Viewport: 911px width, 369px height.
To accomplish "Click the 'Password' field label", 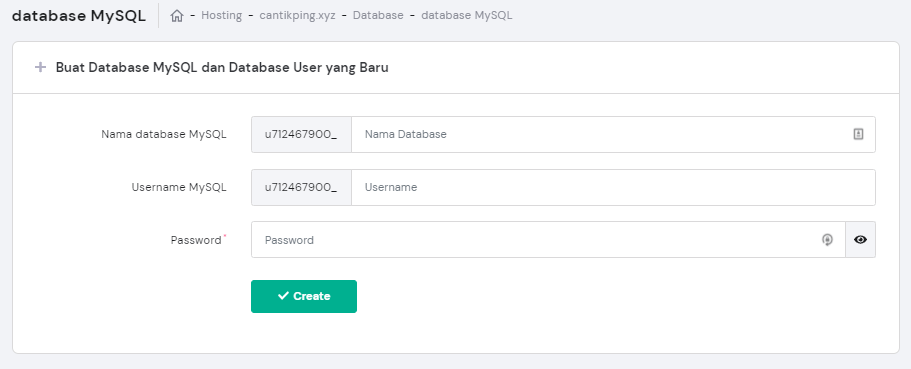I will pyautogui.click(x=196, y=240).
